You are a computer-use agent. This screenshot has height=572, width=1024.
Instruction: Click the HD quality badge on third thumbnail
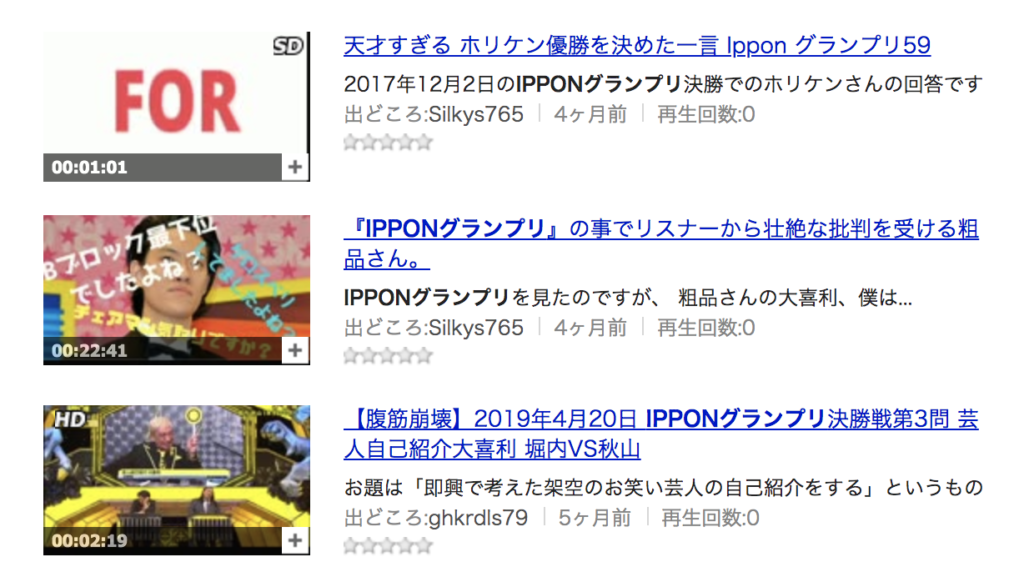click(70, 419)
